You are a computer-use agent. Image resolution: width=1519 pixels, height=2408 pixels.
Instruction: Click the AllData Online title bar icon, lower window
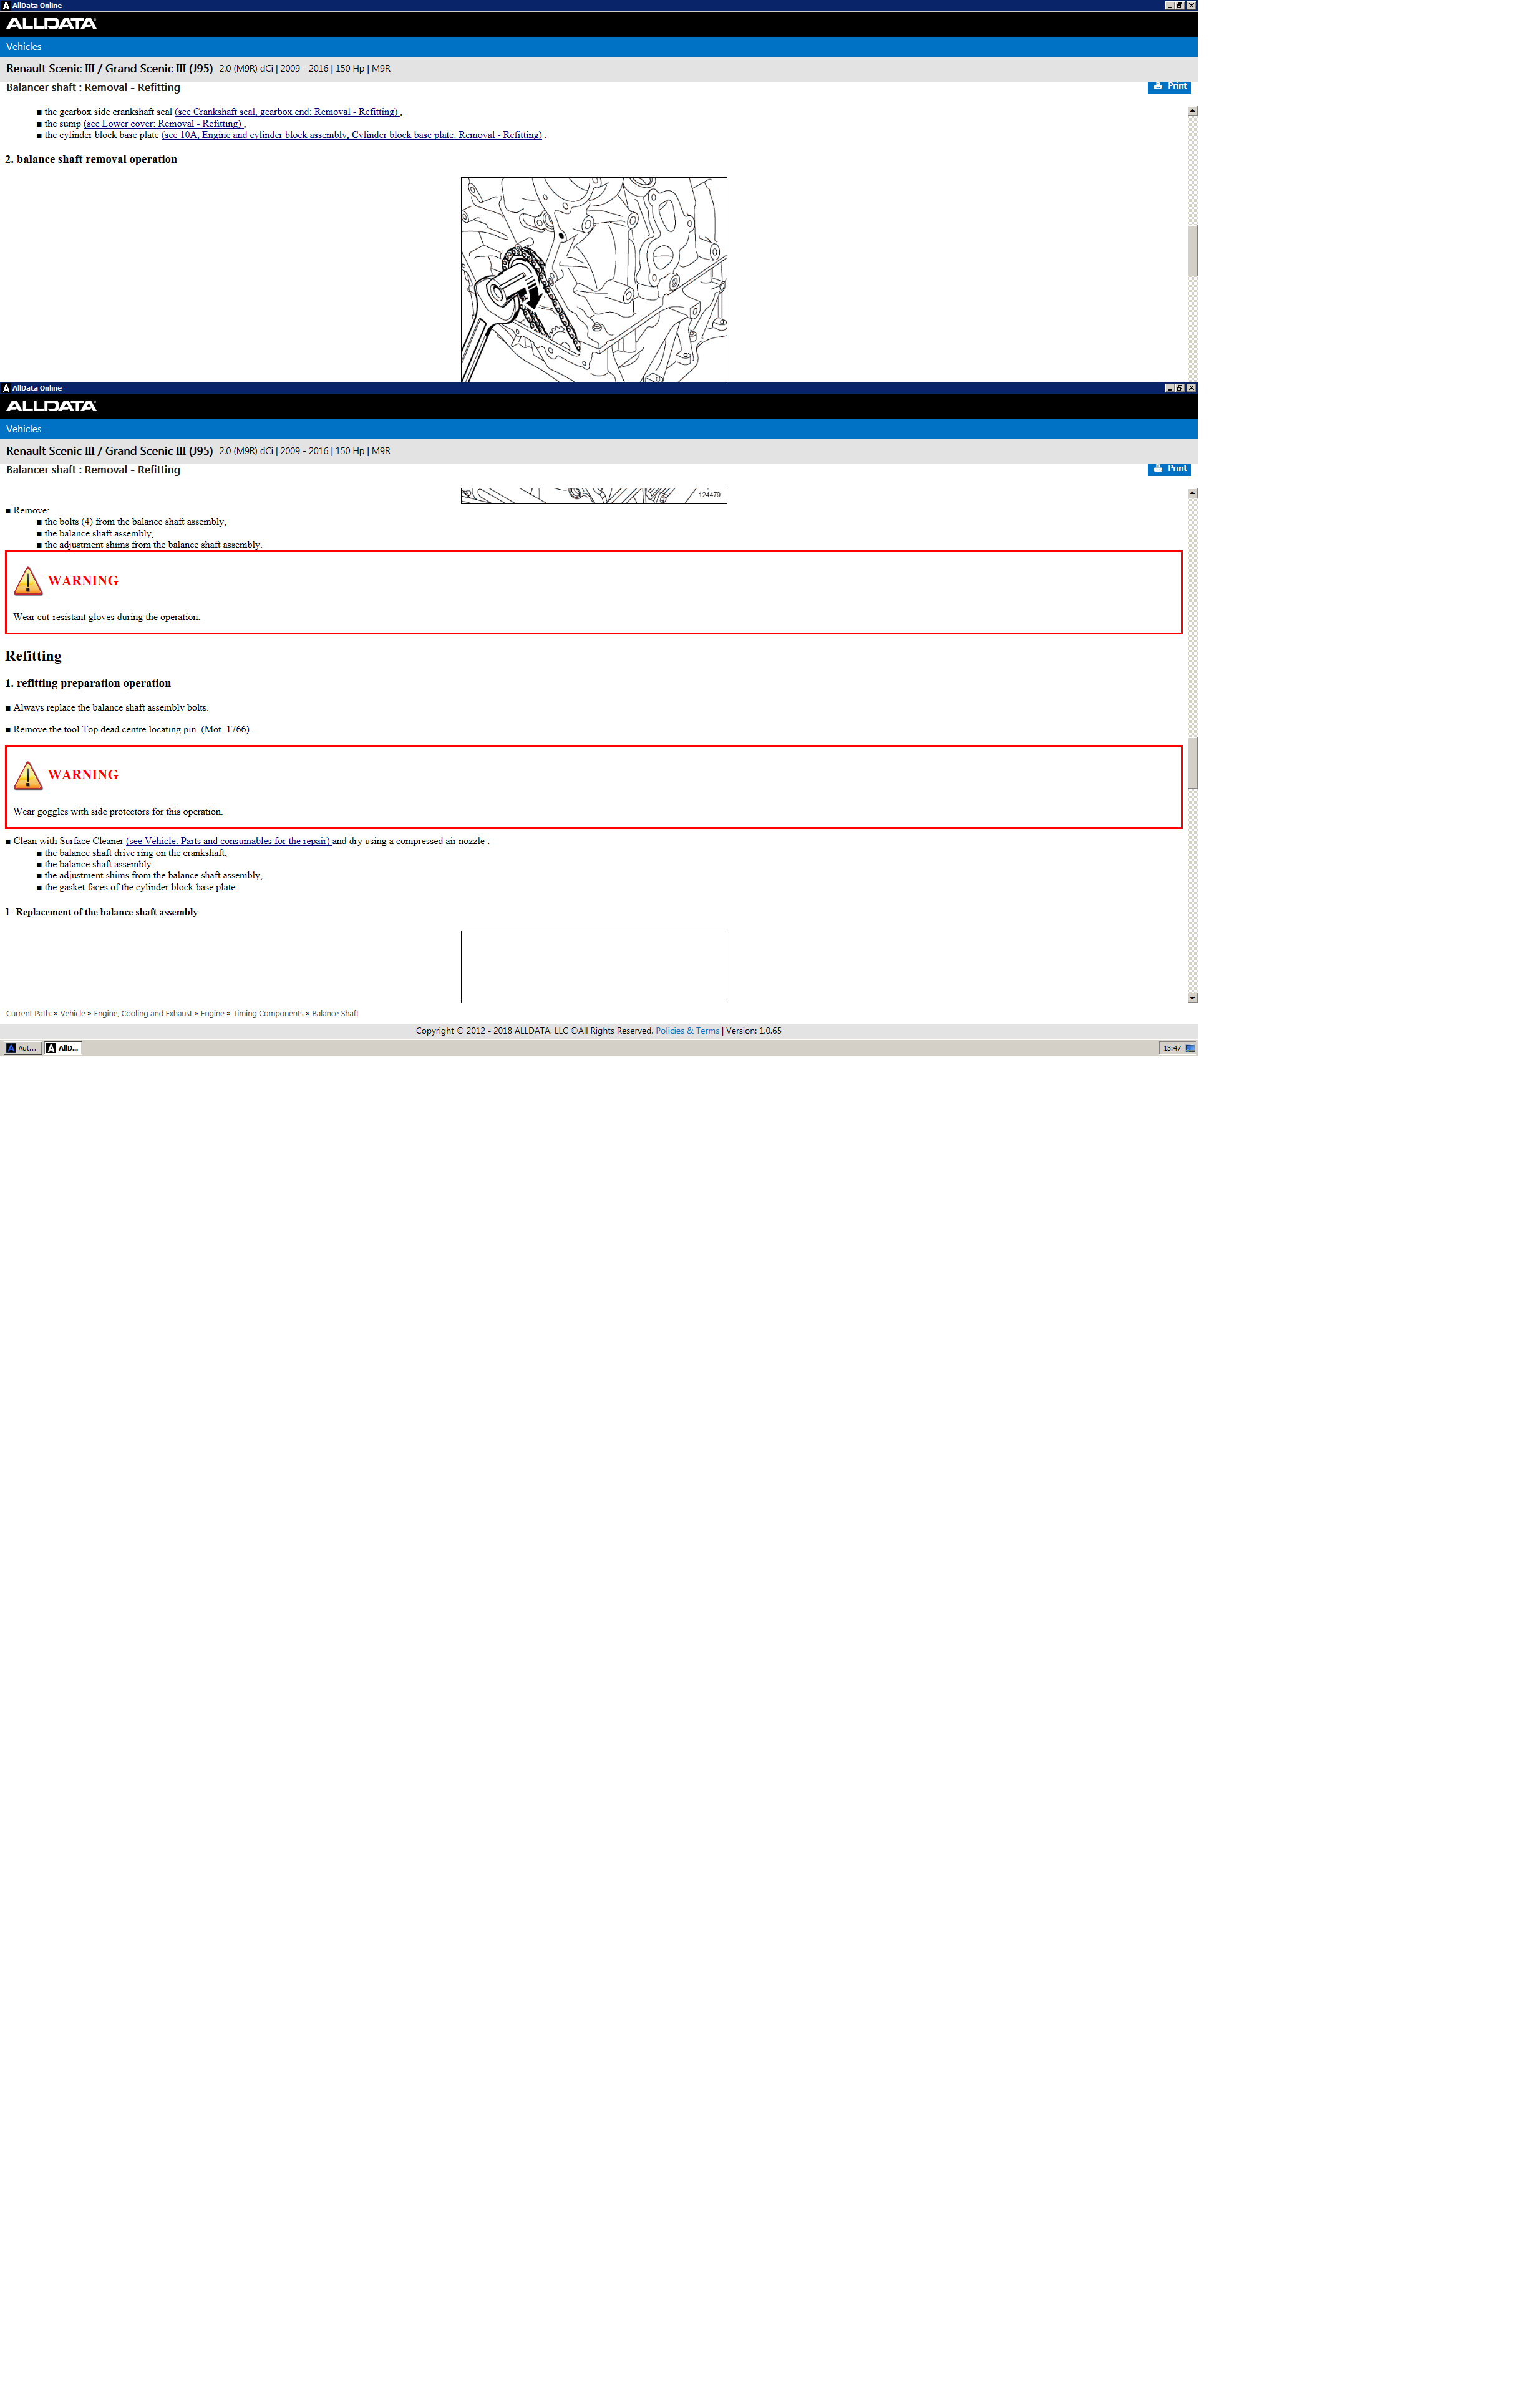click(x=6, y=388)
